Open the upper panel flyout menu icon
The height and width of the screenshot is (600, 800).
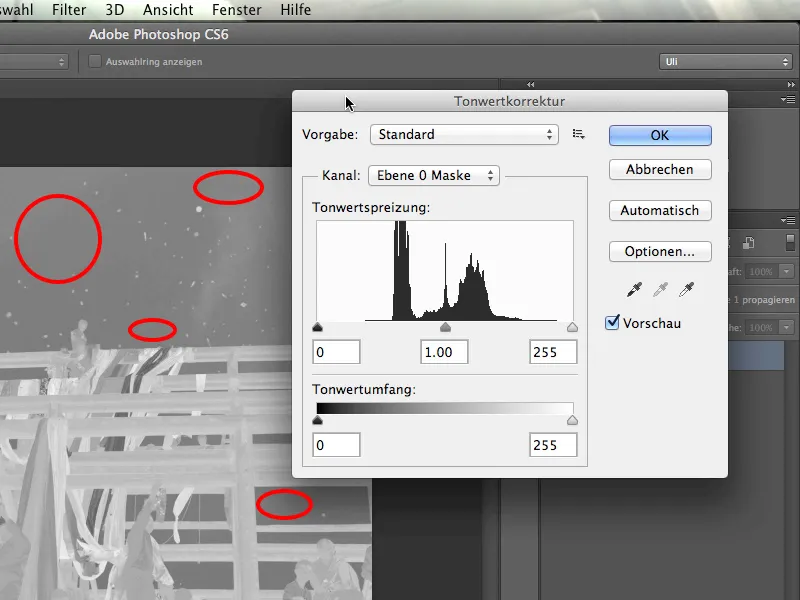pyautogui.click(x=788, y=99)
